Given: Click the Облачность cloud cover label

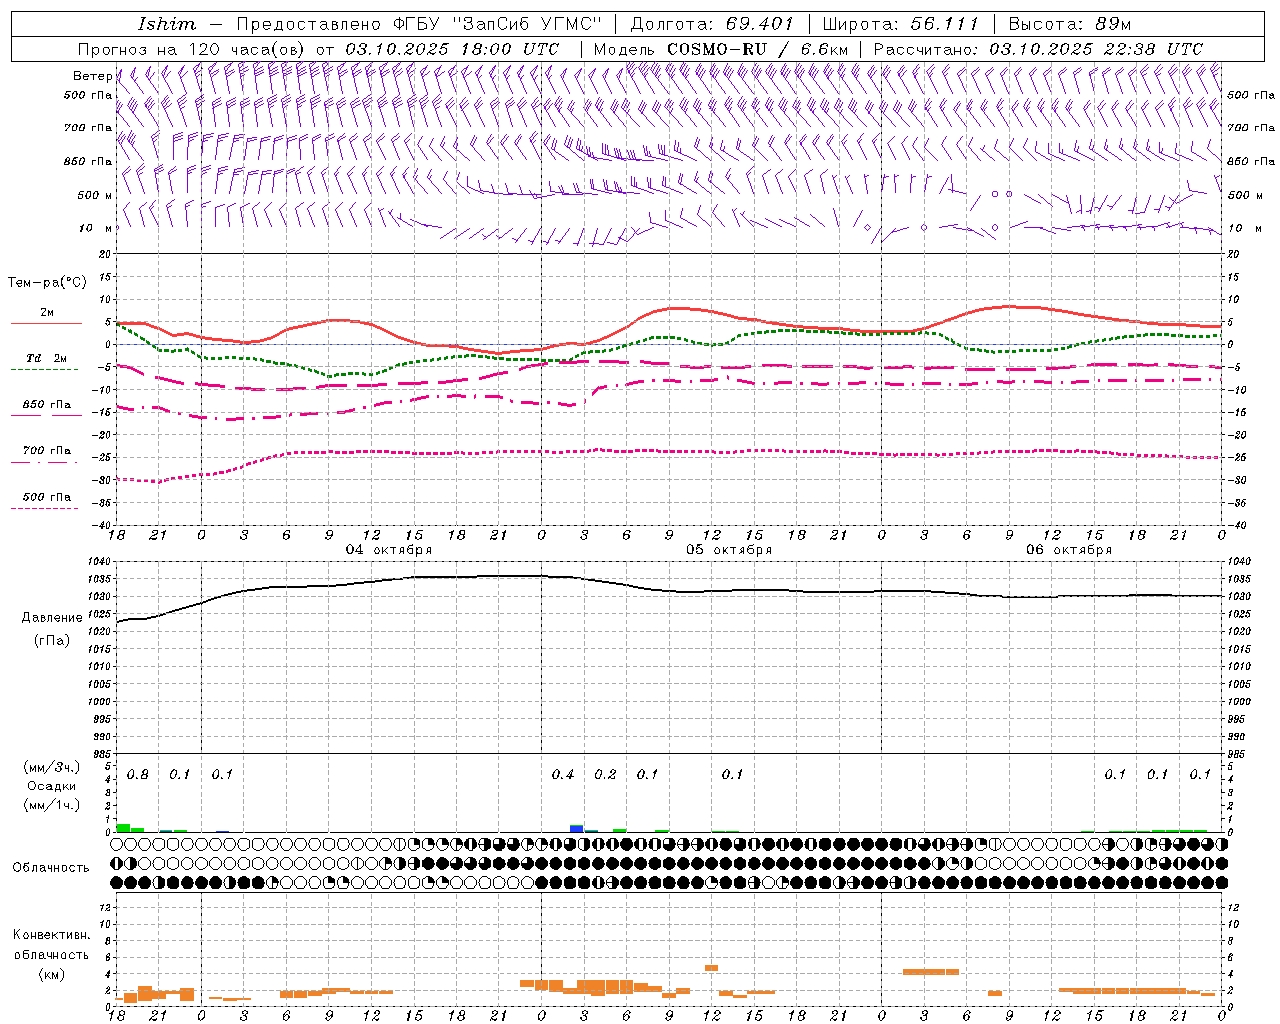Looking at the screenshot, I should click(x=51, y=868).
